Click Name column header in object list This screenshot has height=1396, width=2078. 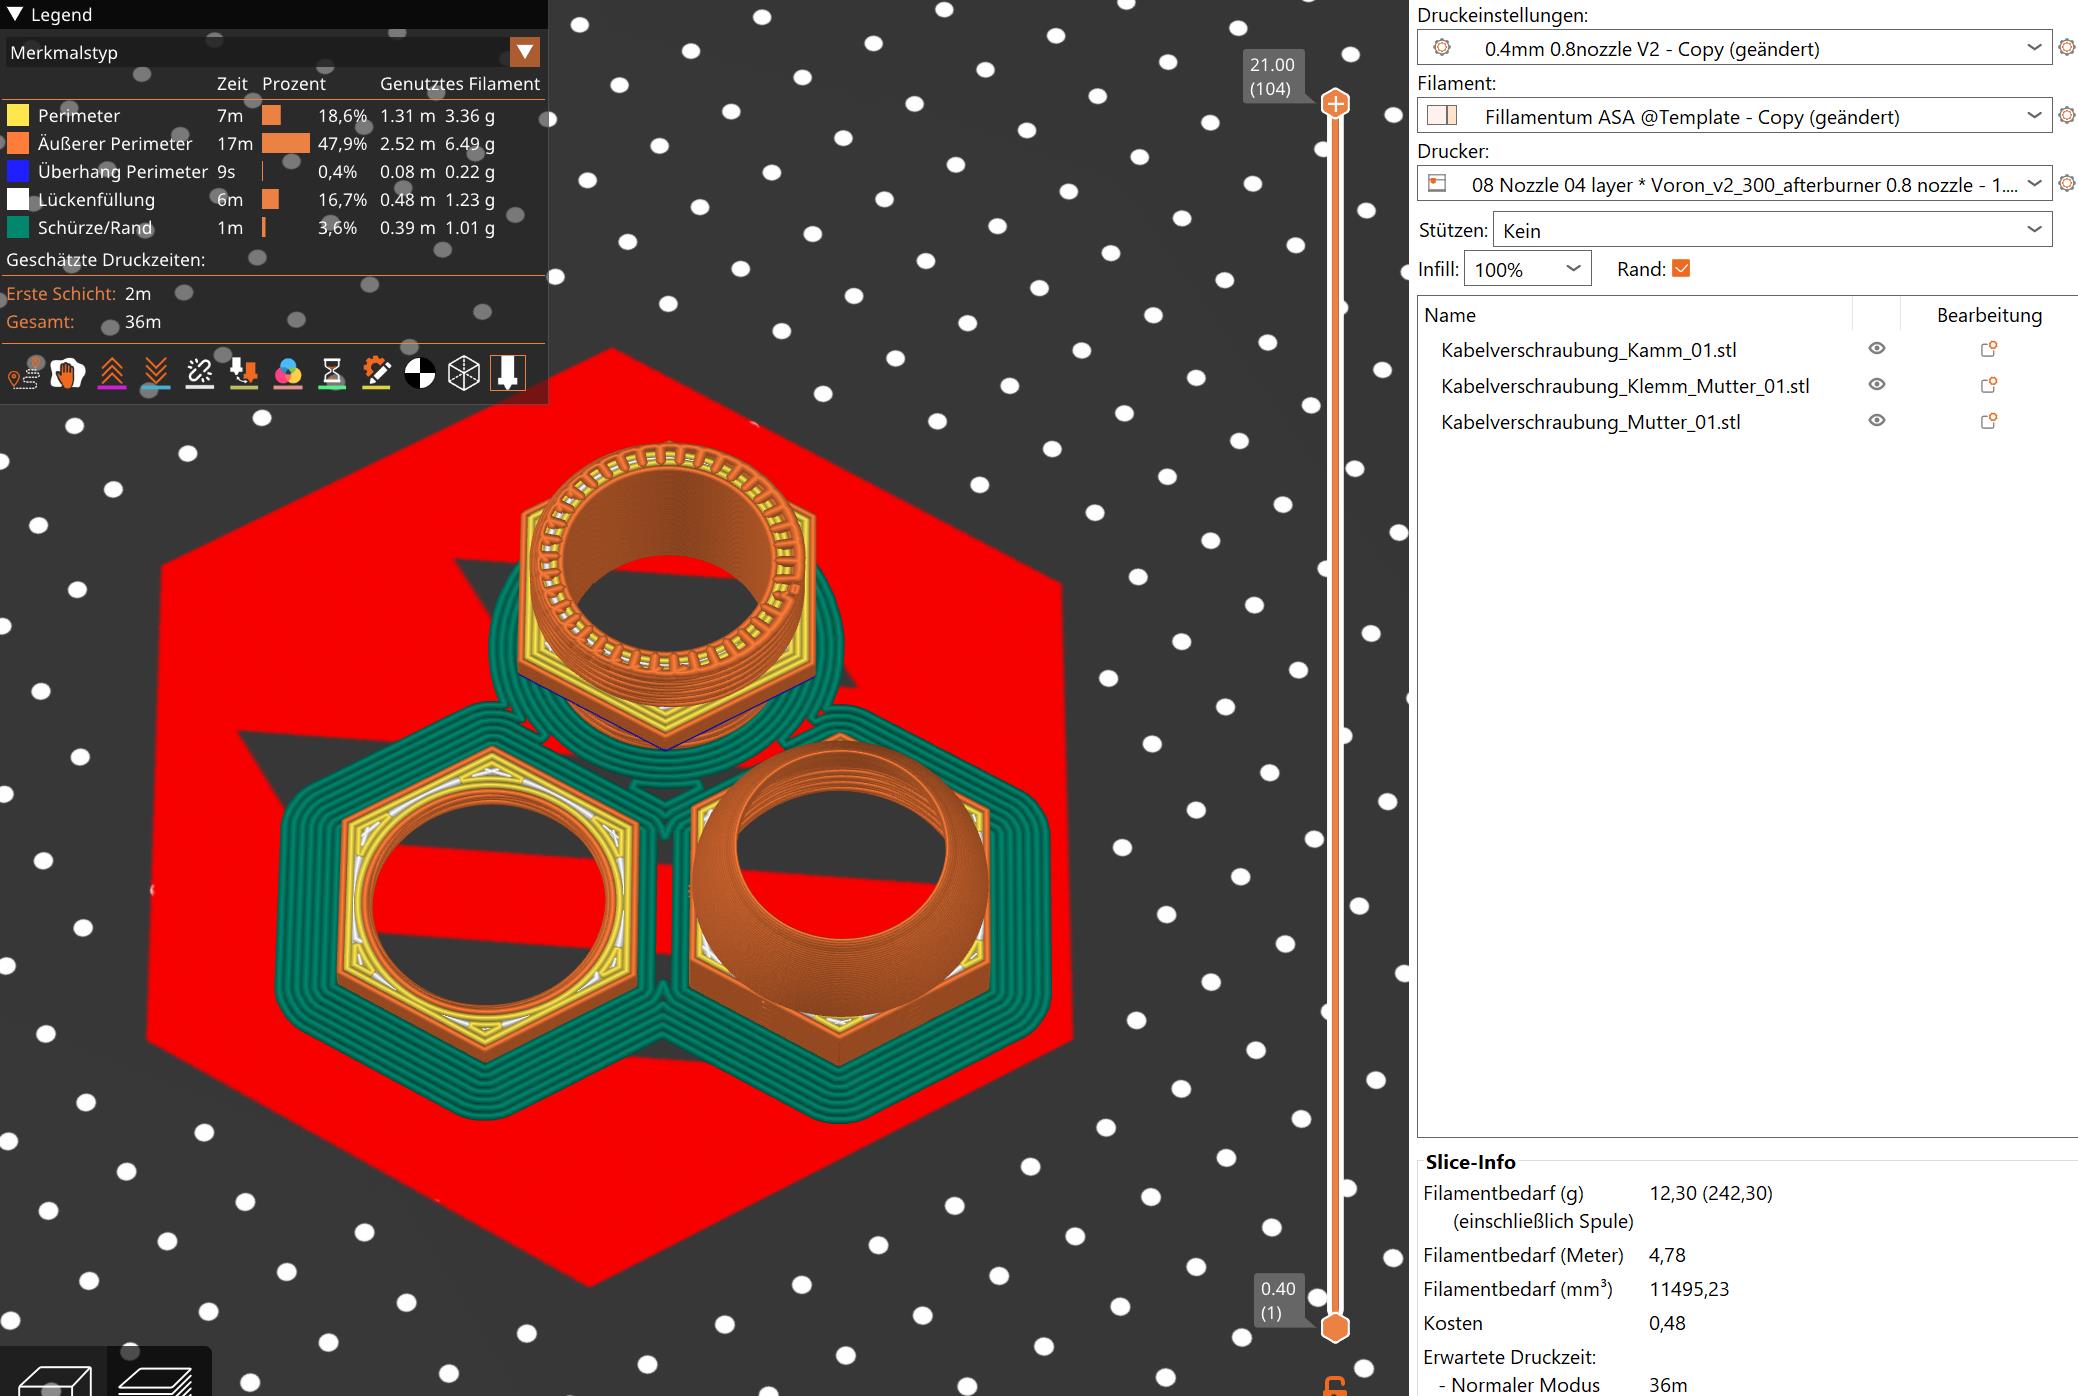tap(1450, 315)
